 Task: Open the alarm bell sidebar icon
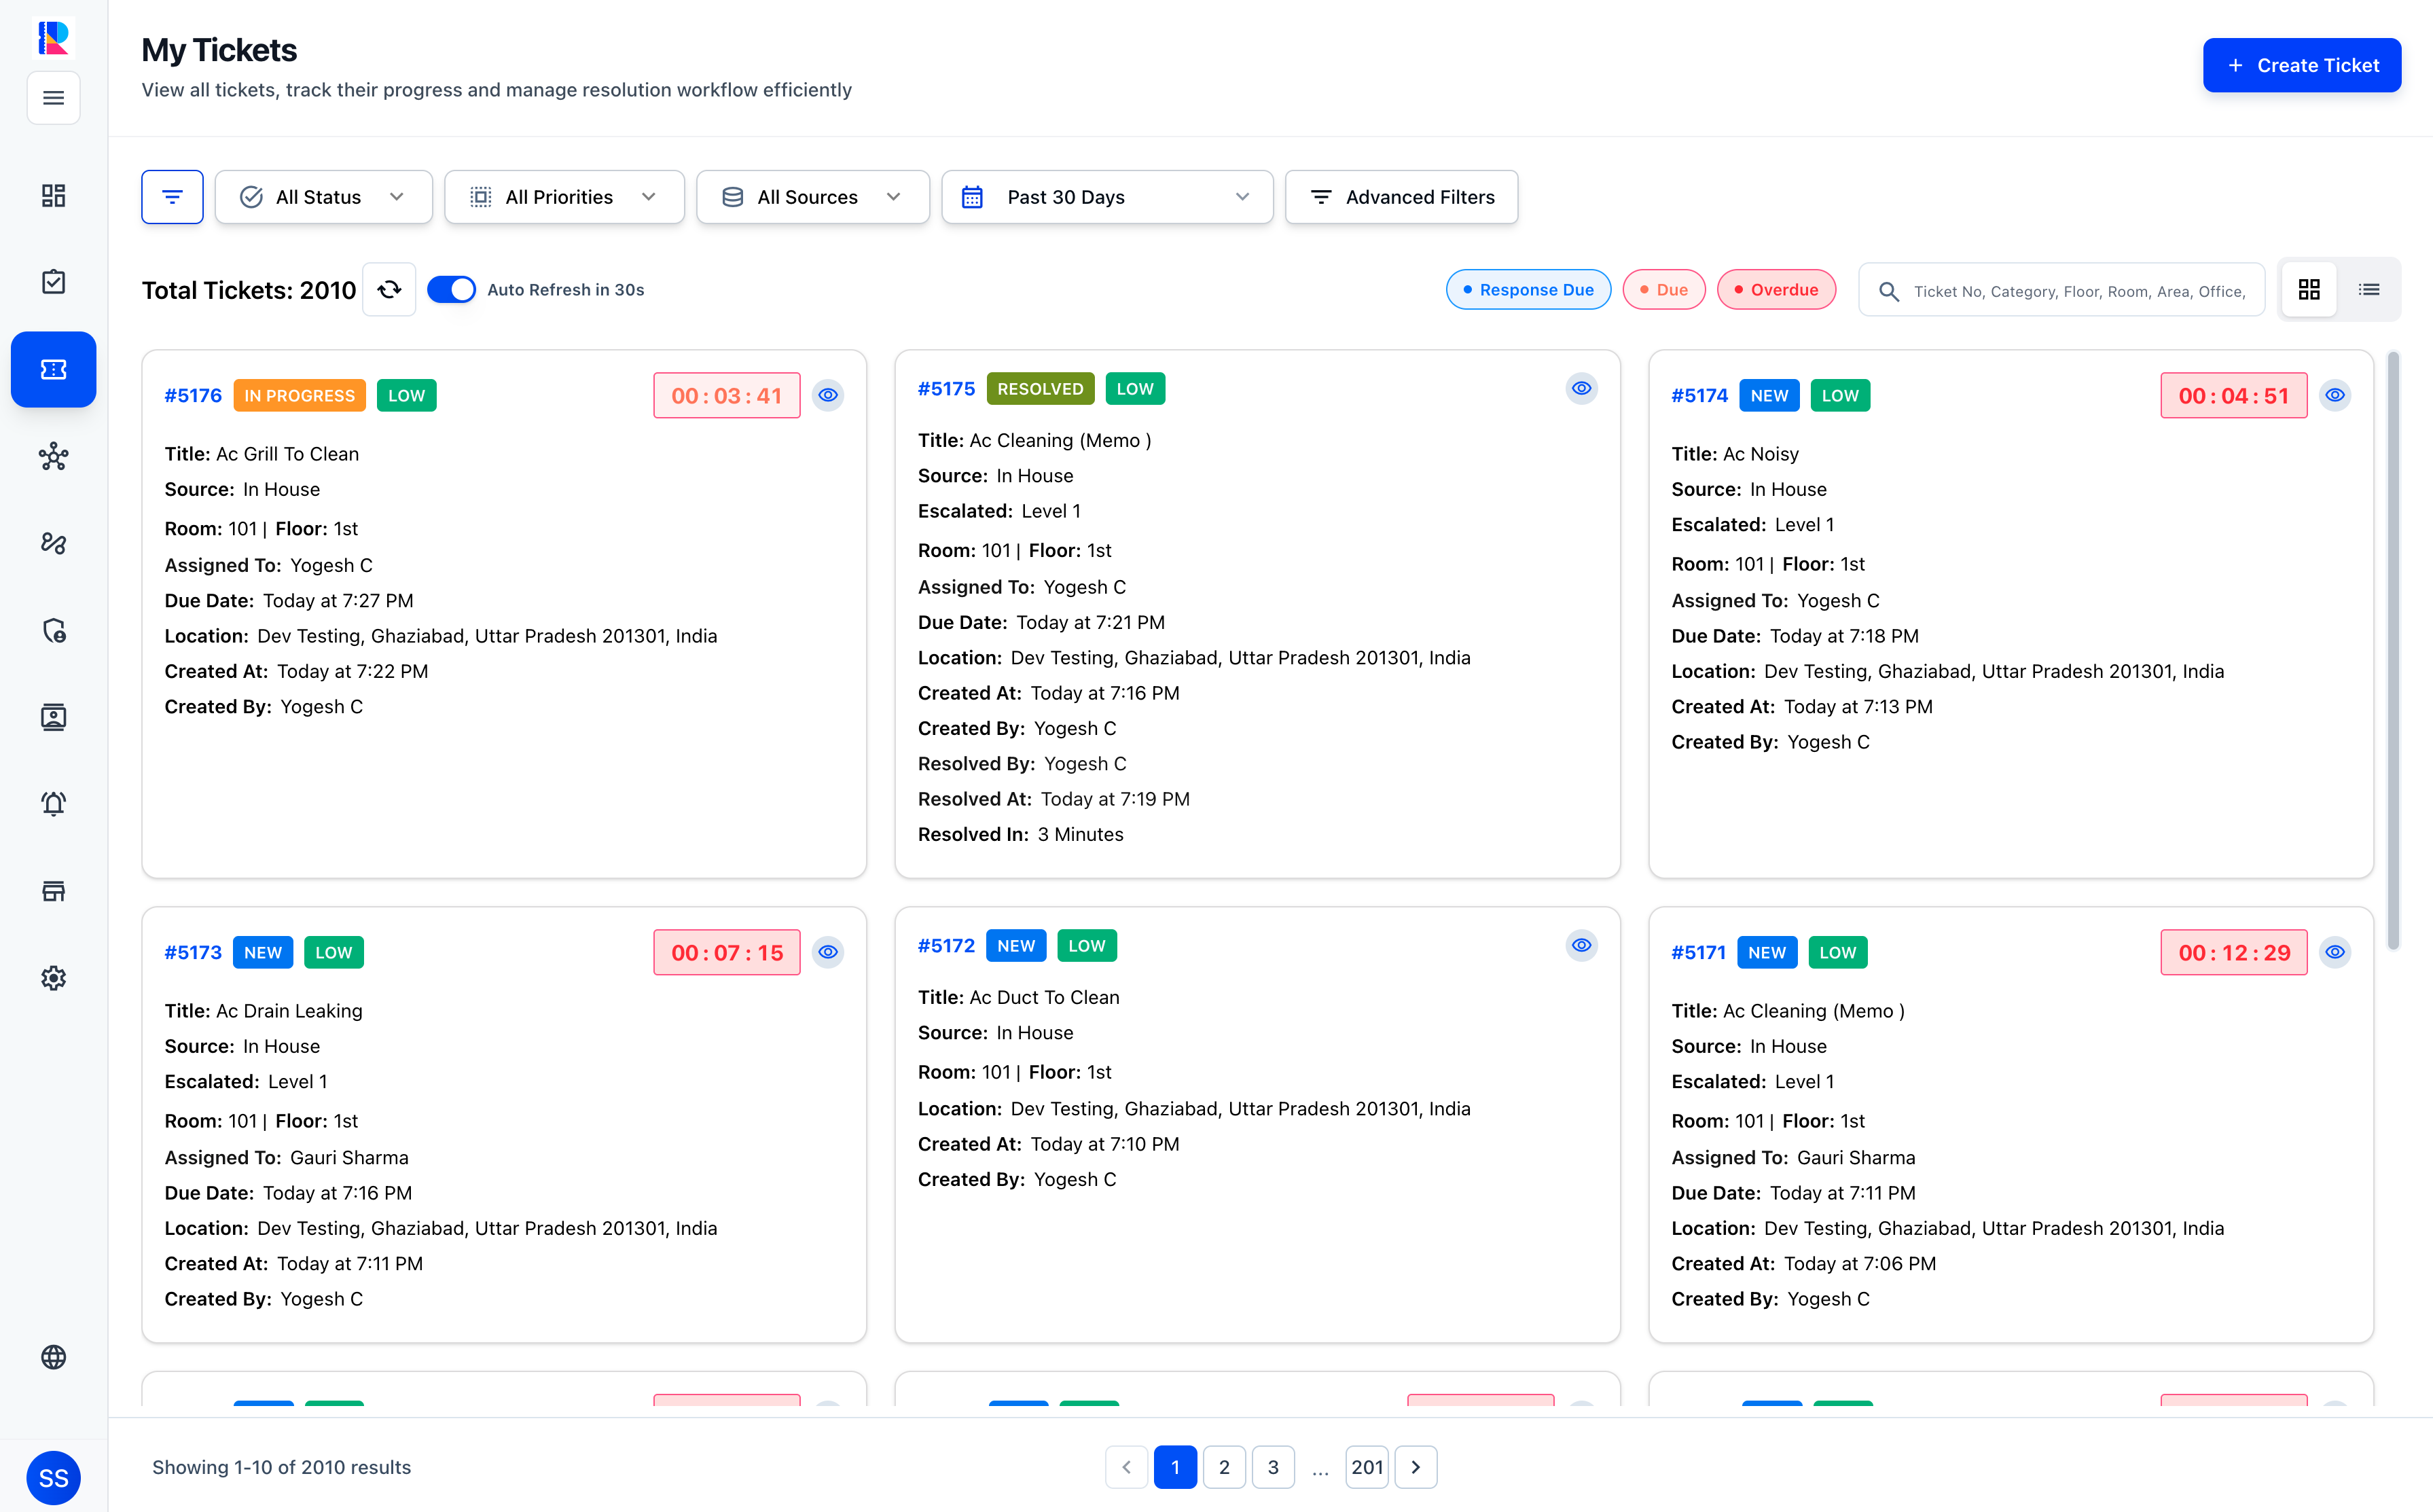click(53, 804)
